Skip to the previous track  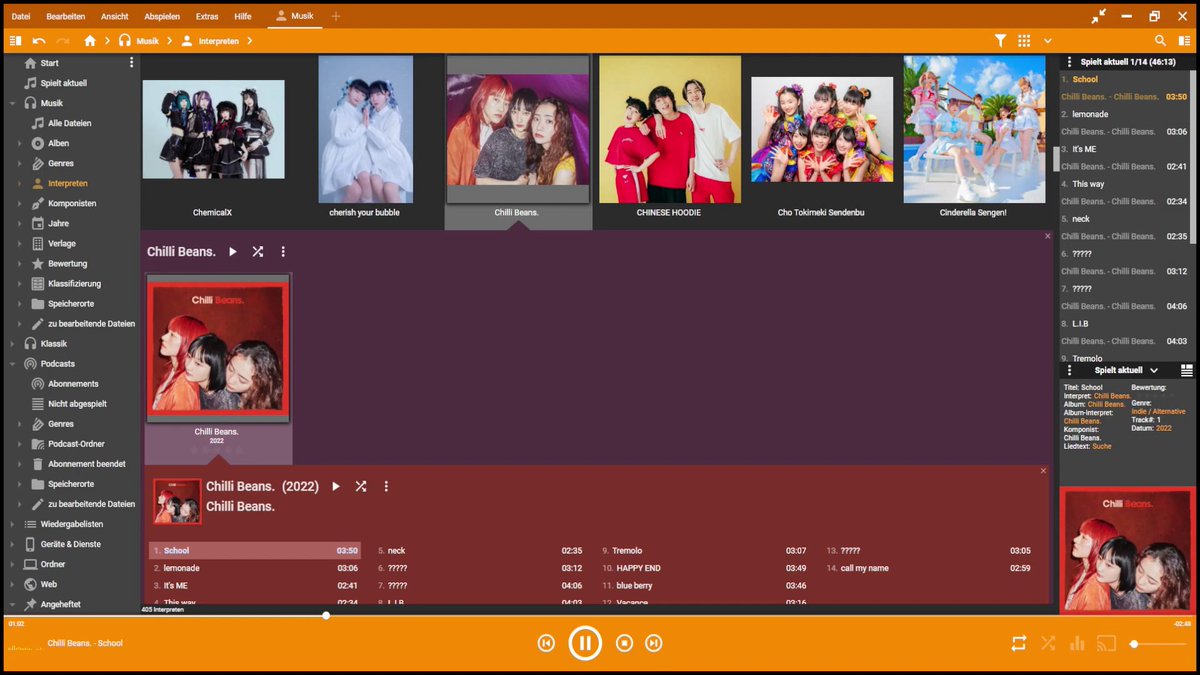(x=546, y=643)
